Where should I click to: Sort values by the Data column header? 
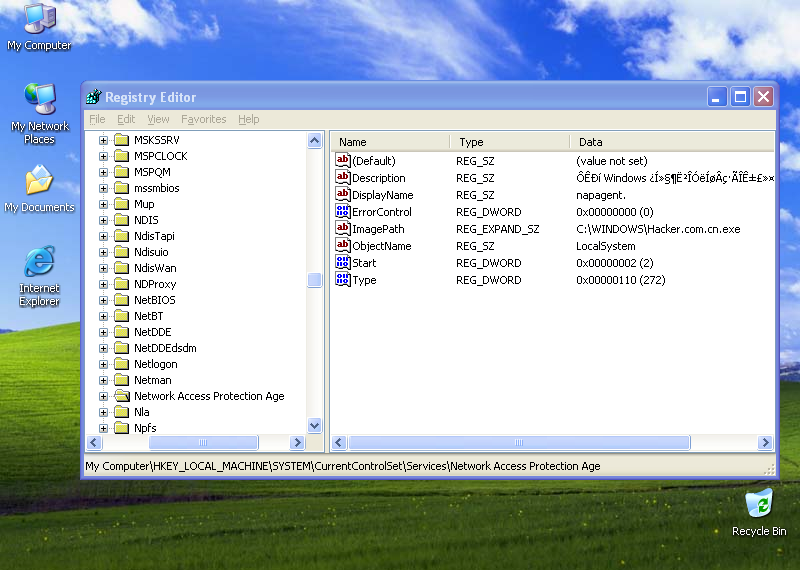(672, 142)
